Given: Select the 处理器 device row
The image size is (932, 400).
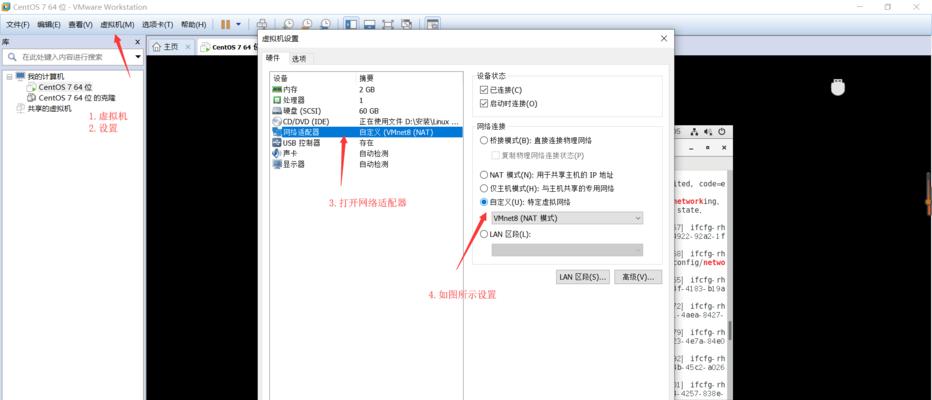Looking at the screenshot, I should (366, 100).
